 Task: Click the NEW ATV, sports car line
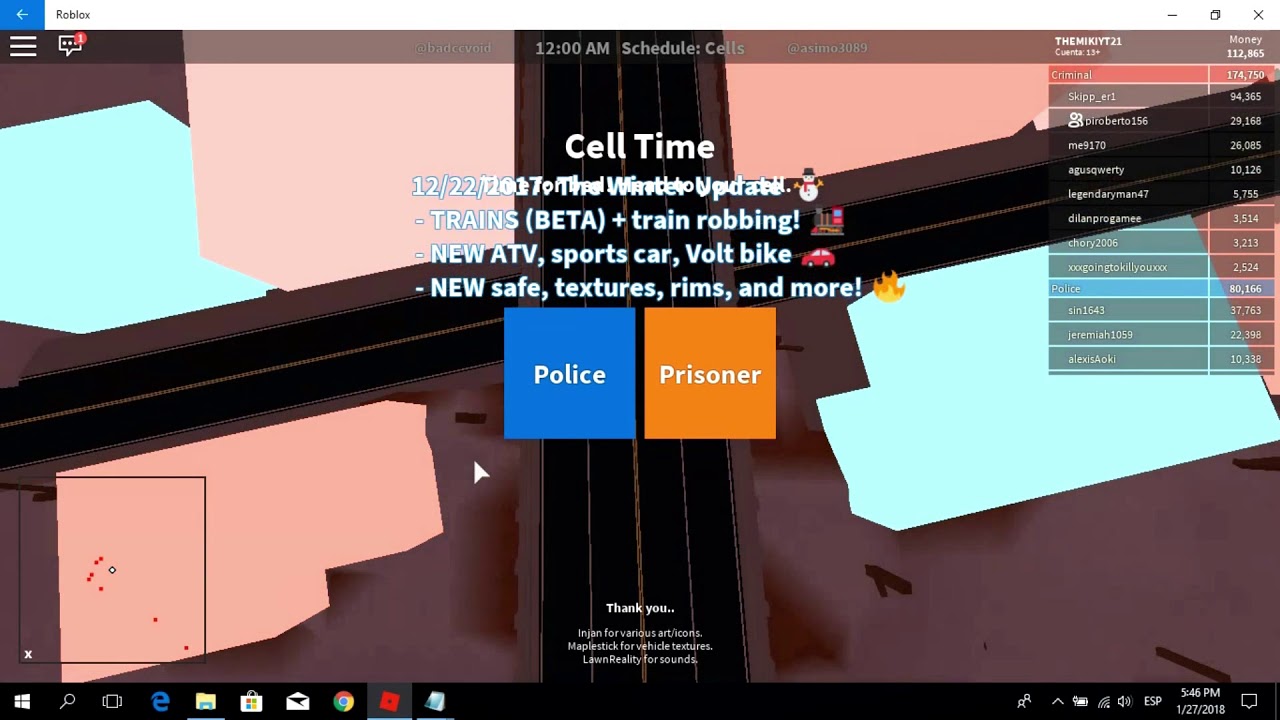[625, 254]
